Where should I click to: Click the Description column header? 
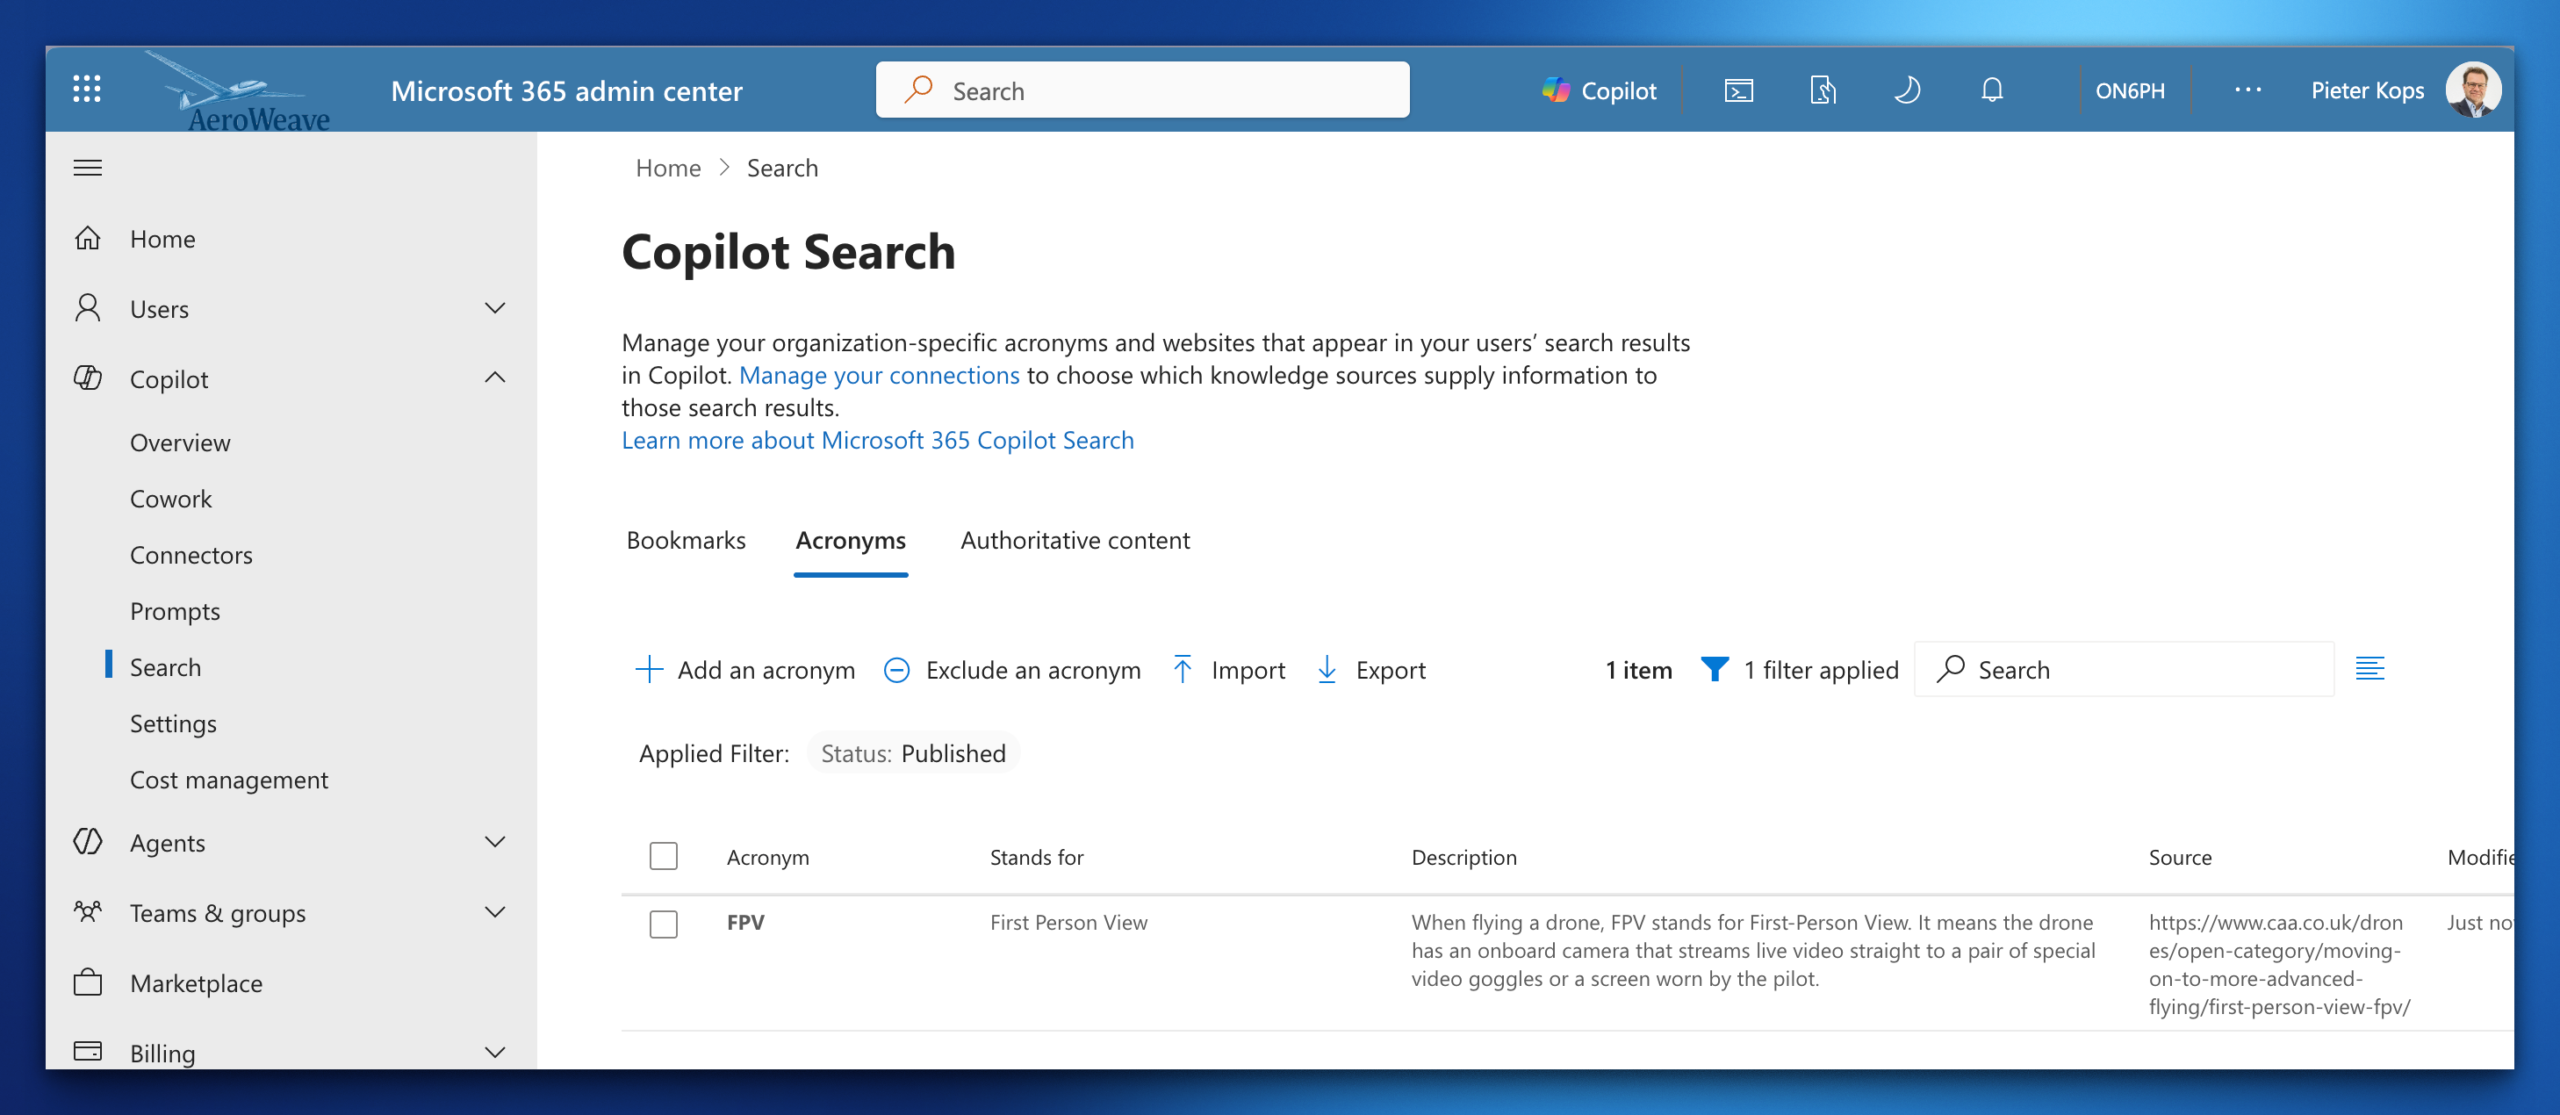(1464, 857)
